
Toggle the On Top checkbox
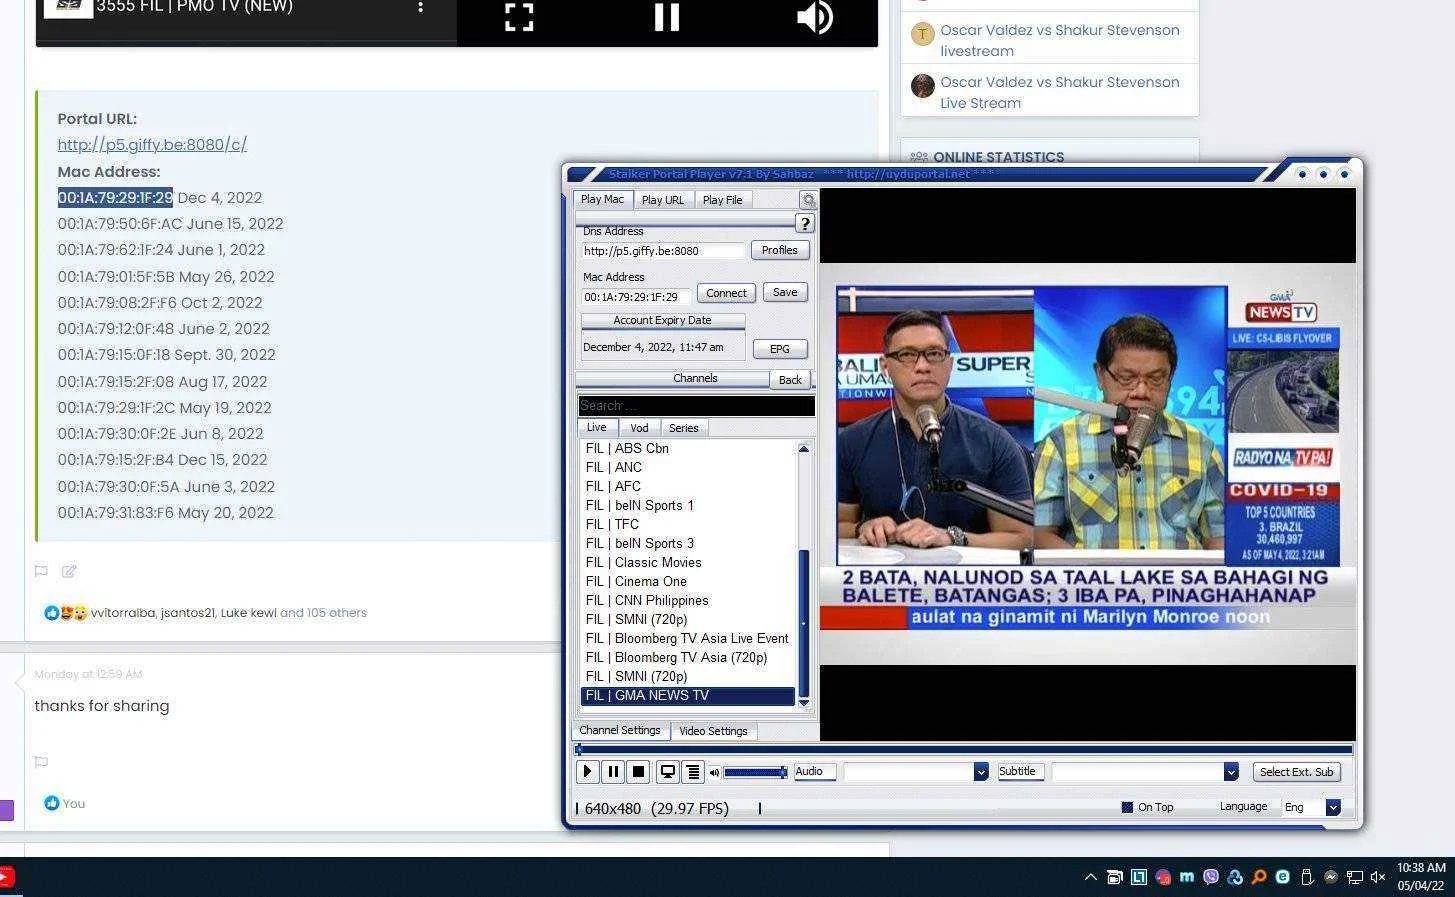1127,807
